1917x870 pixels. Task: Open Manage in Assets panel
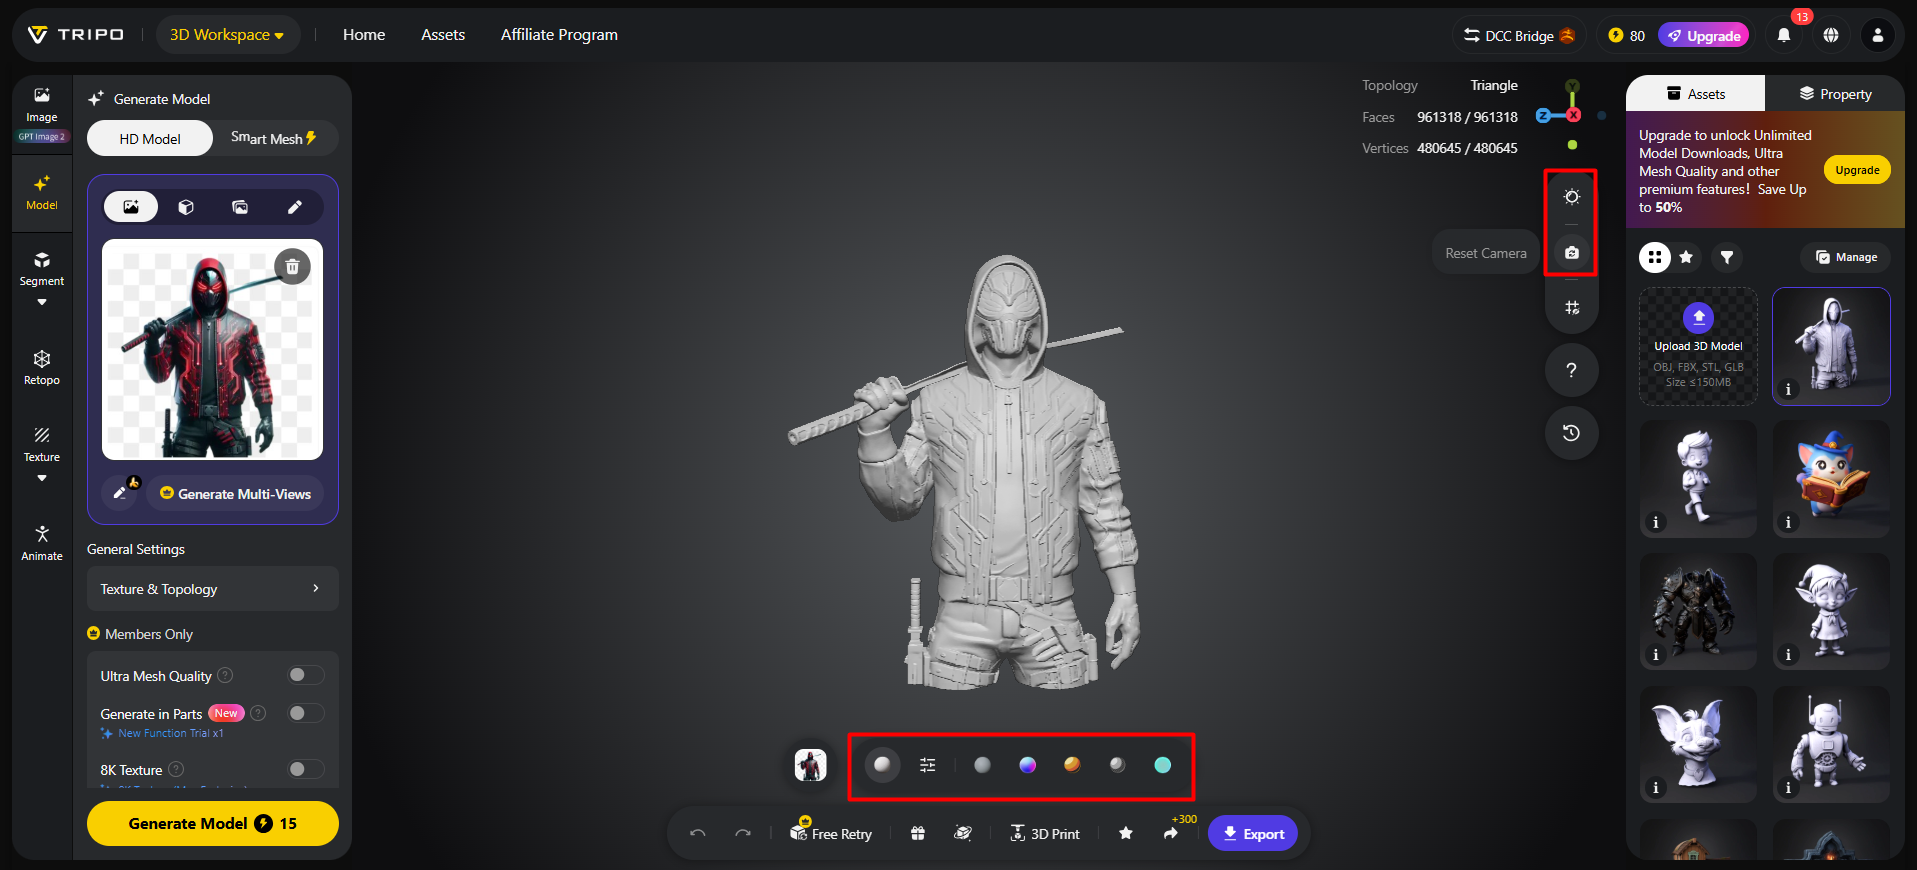click(x=1846, y=257)
